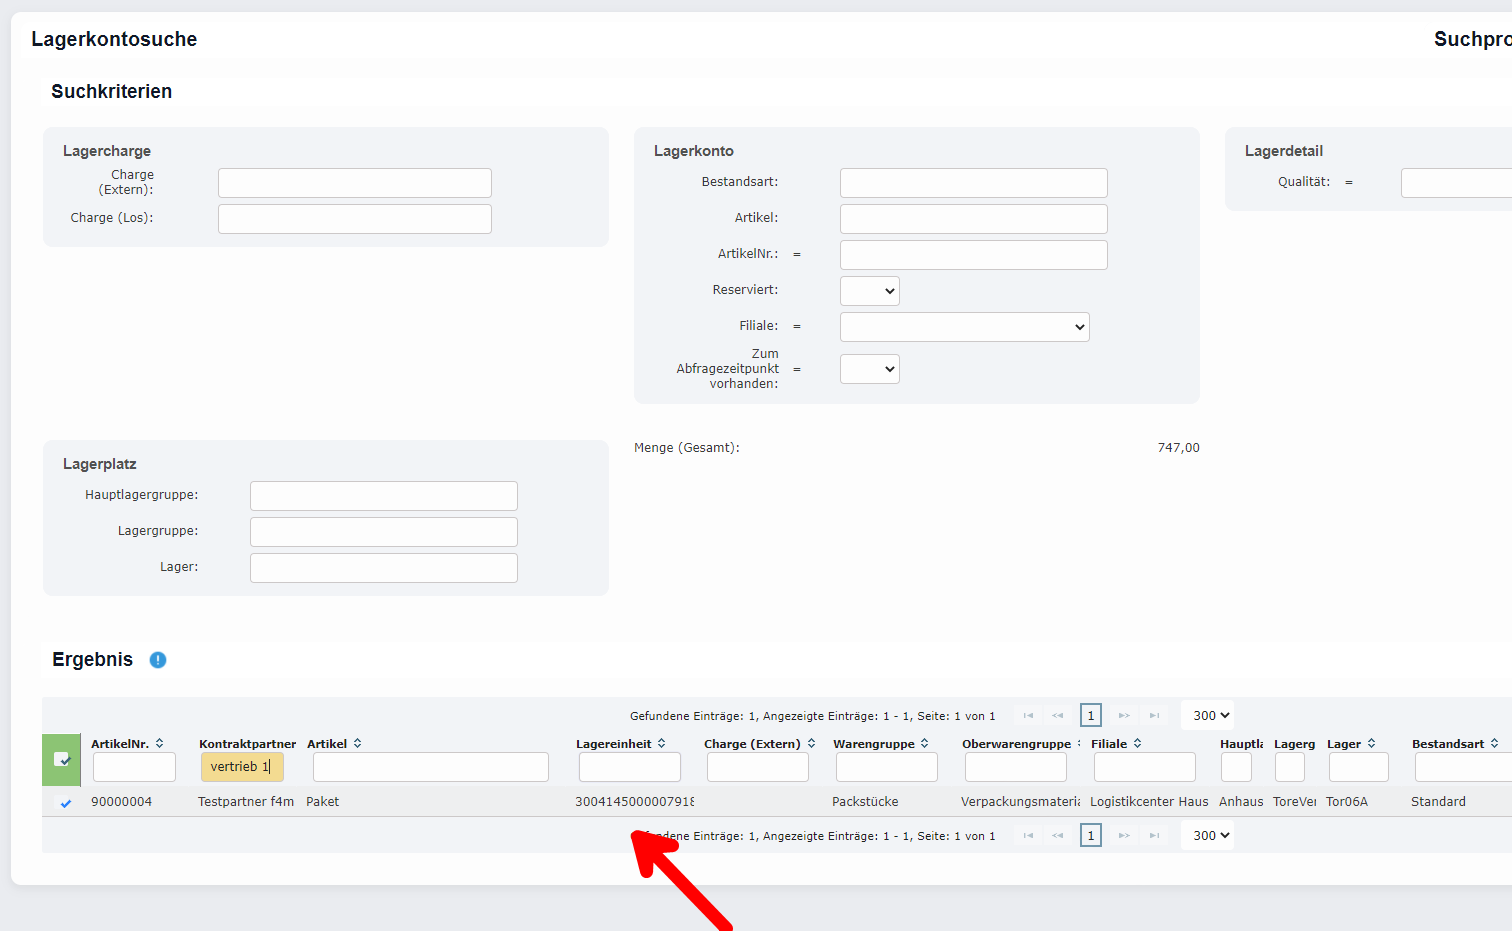The height and width of the screenshot is (931, 1512).
Task: Toggle checkbox for row 90000004
Action: click(x=66, y=802)
